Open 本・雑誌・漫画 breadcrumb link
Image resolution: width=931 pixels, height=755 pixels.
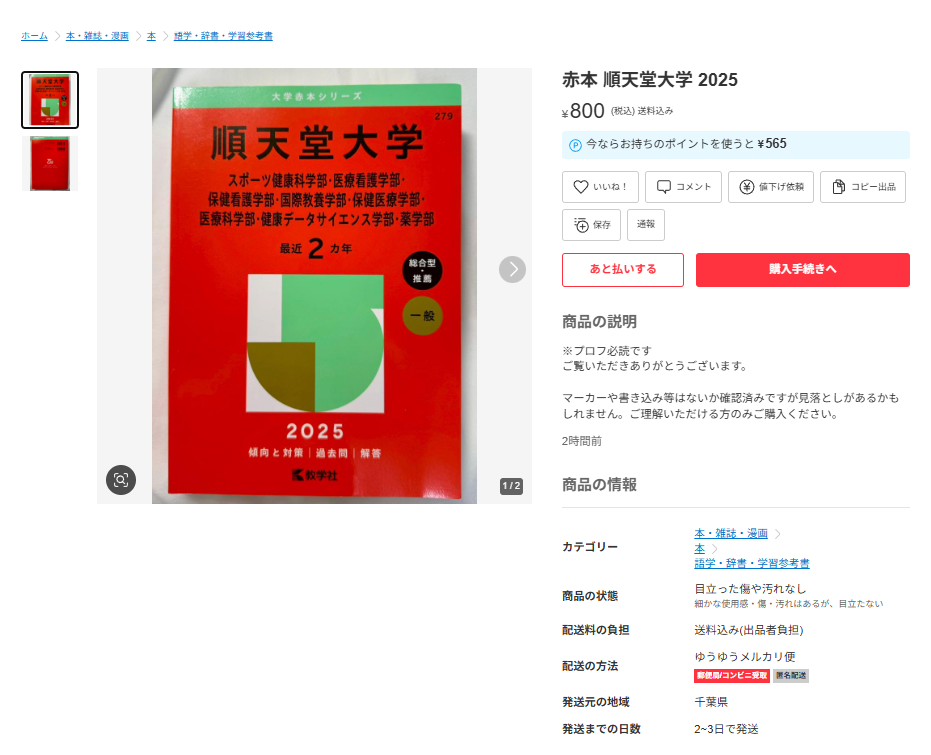click(x=97, y=36)
